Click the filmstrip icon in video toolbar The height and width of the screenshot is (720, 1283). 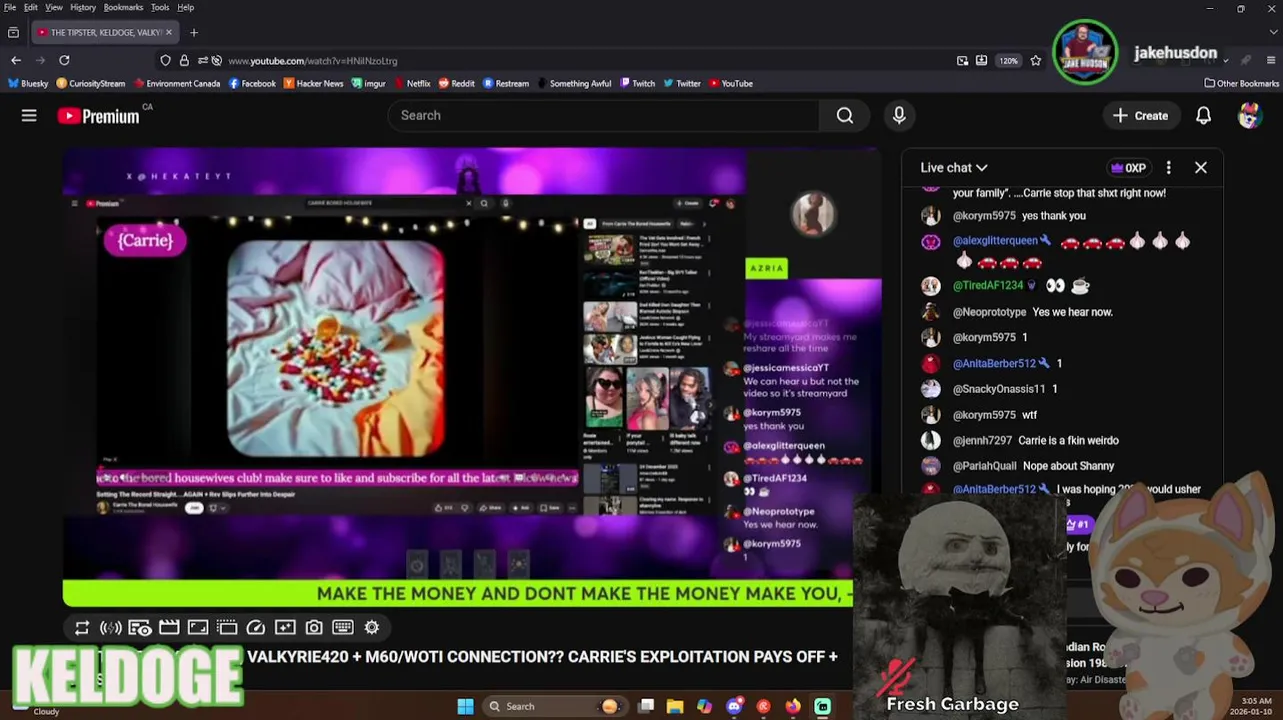[227, 628]
